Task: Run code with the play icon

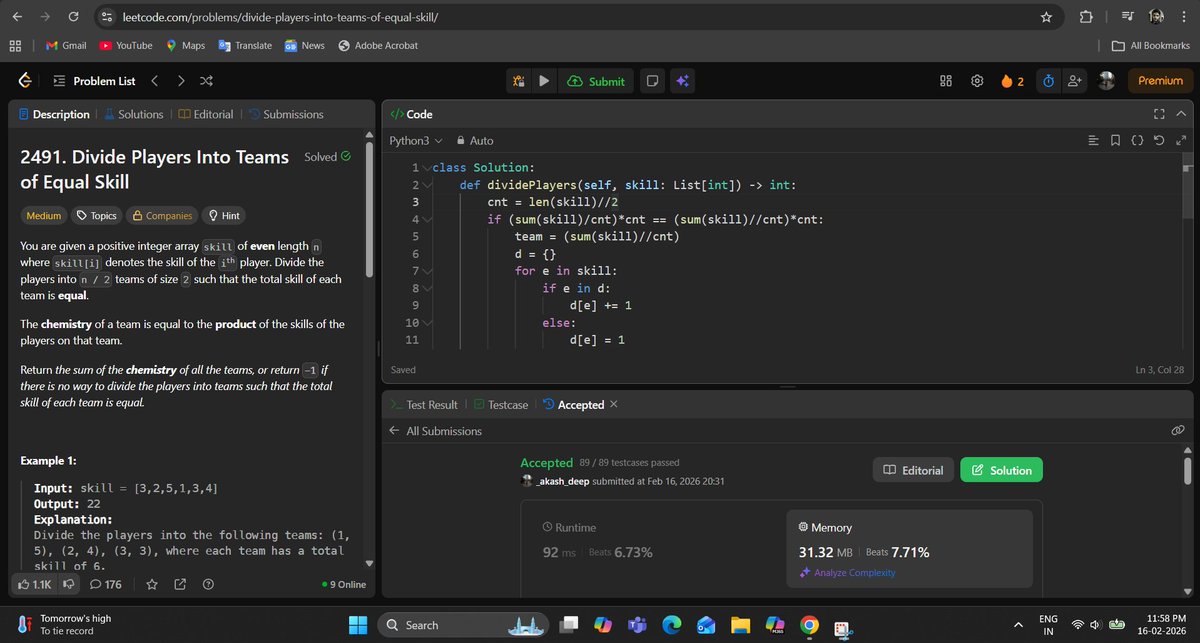Action: pyautogui.click(x=544, y=82)
